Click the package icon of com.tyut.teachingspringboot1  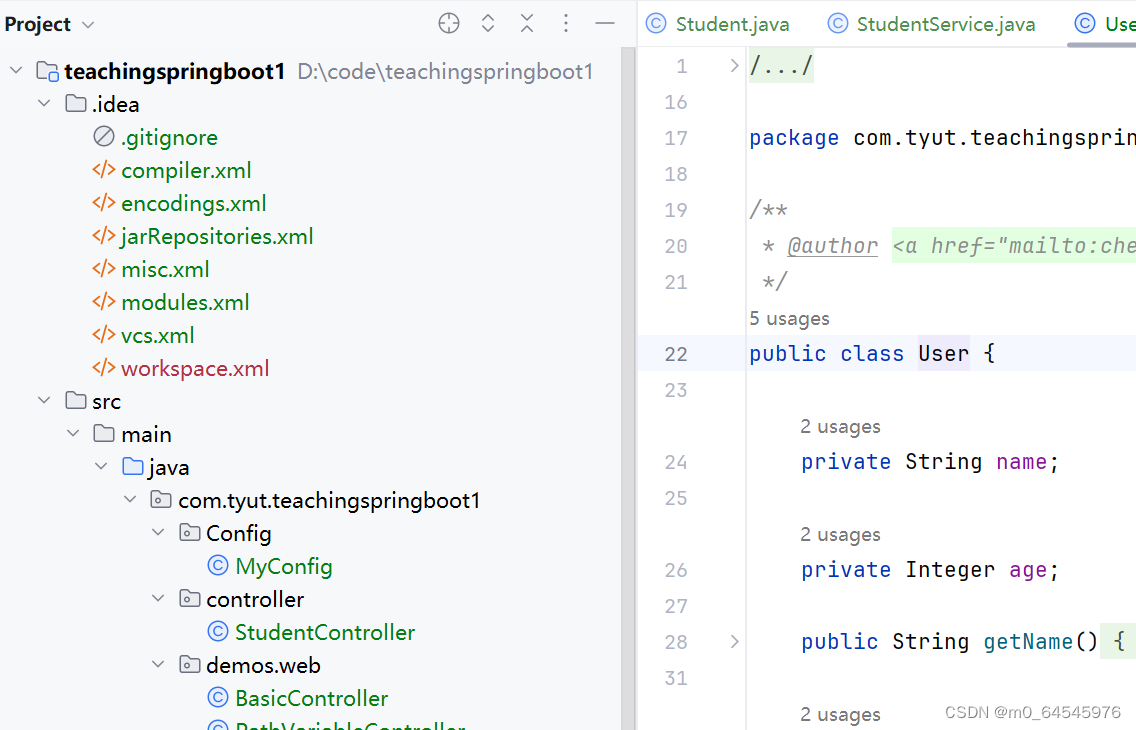coord(160,498)
